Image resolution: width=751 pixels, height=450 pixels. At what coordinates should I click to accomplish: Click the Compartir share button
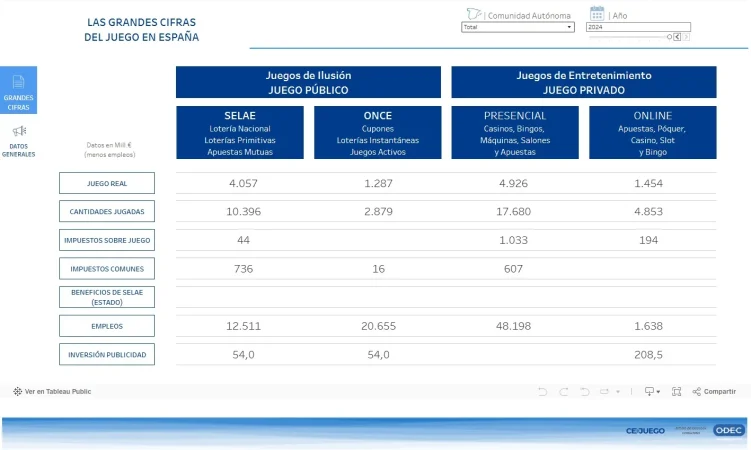[x=714, y=392]
